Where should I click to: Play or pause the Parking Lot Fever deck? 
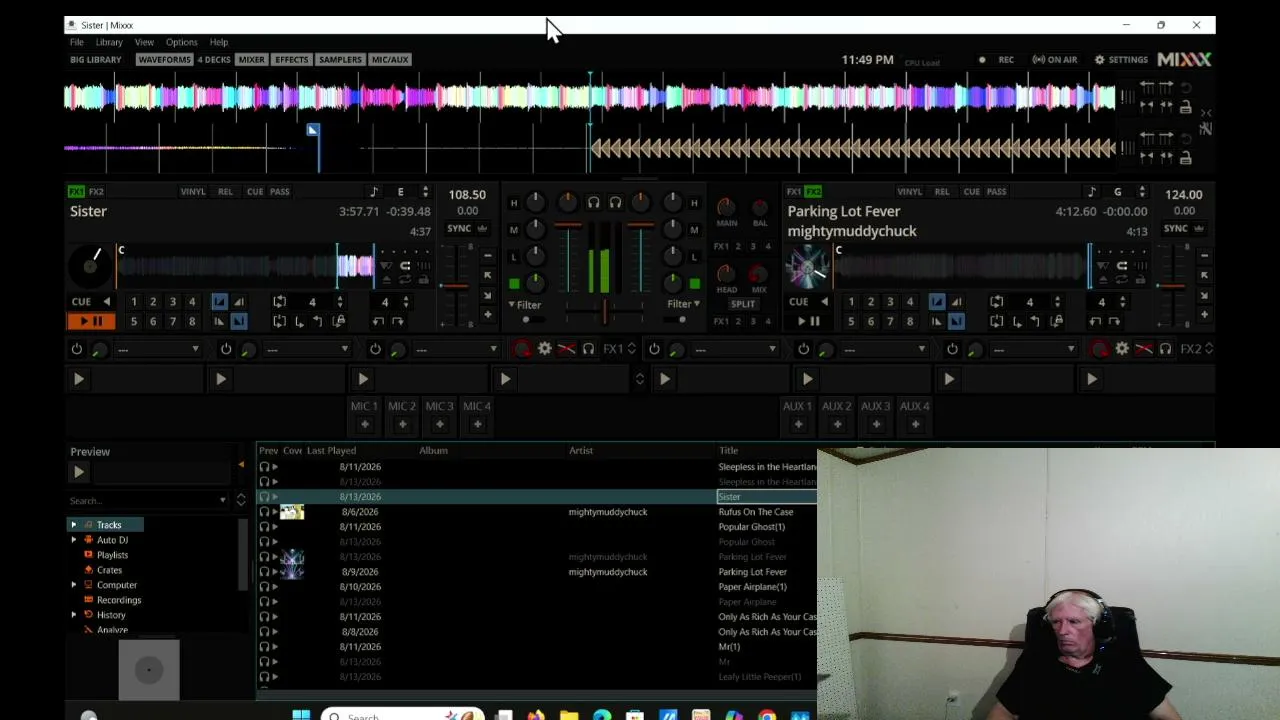(x=808, y=321)
